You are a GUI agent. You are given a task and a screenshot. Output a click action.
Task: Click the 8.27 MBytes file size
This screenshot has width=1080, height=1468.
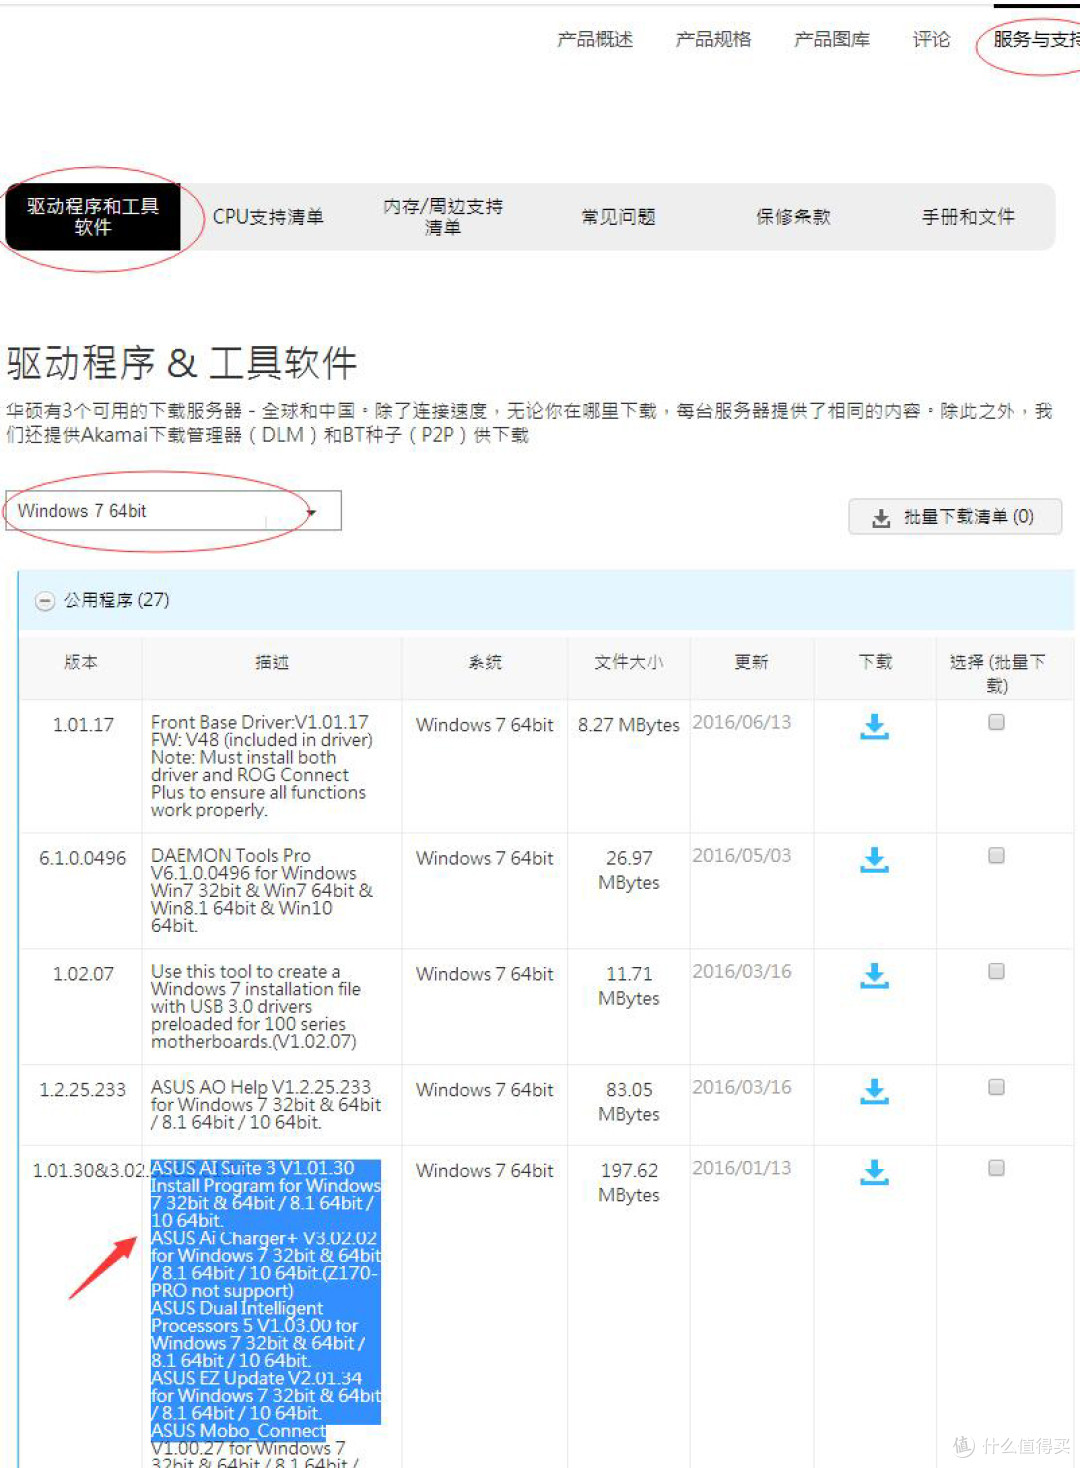pos(628,725)
